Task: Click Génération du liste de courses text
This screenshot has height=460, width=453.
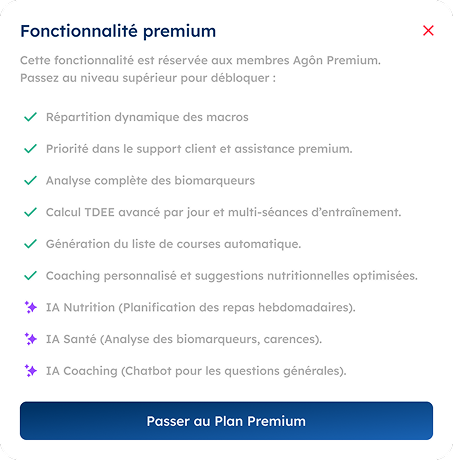Action: pos(173,244)
